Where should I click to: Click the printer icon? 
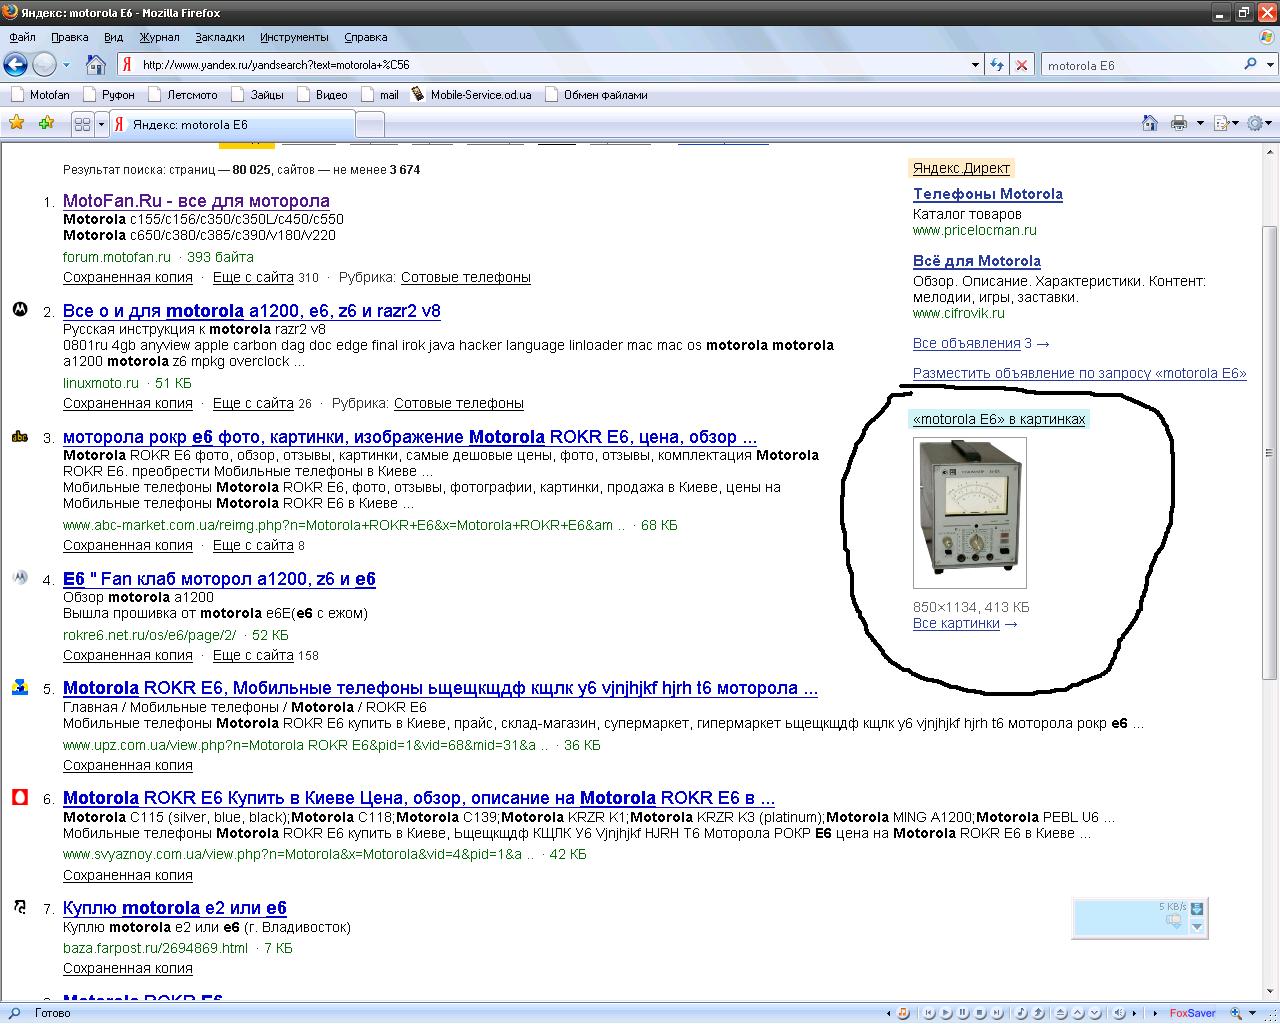(x=1179, y=123)
